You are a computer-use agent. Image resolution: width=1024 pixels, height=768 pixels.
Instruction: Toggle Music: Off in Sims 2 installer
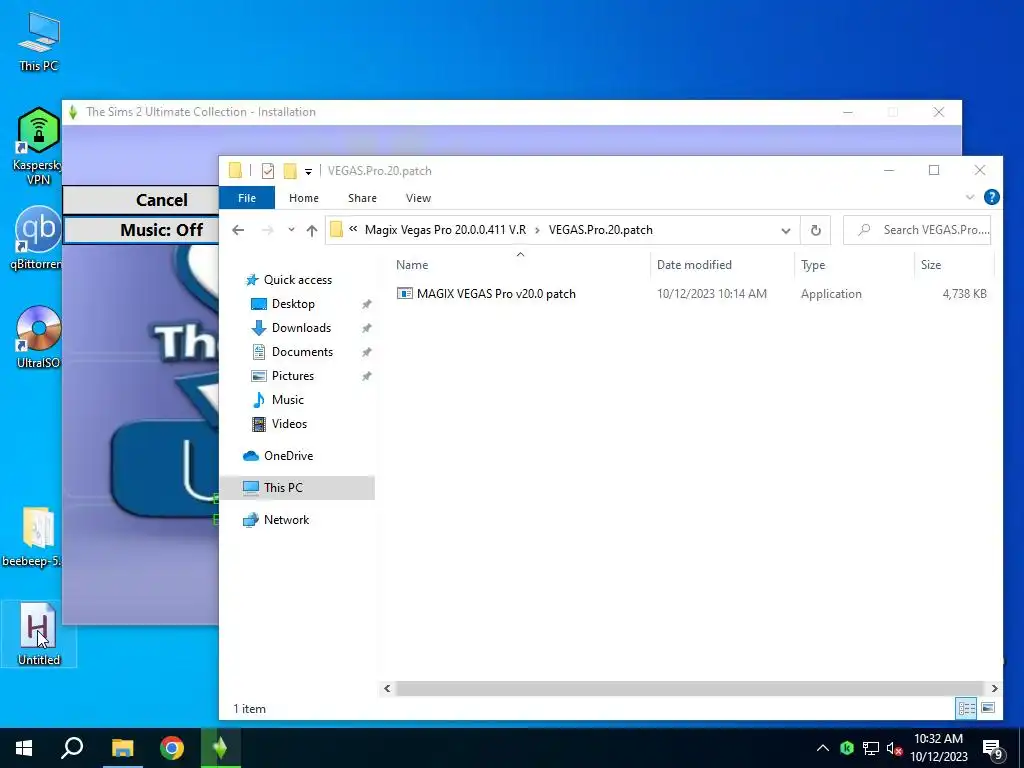point(140,230)
